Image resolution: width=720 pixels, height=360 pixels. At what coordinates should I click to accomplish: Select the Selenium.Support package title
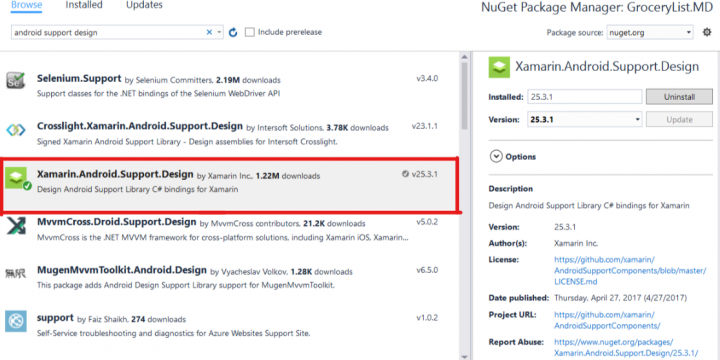pyautogui.click(x=79, y=79)
